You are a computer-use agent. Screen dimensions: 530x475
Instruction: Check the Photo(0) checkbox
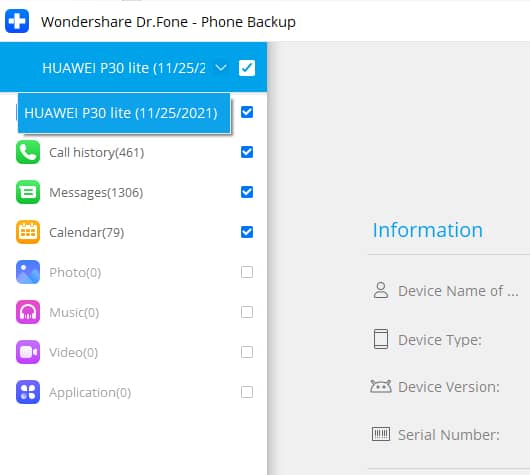(x=247, y=272)
